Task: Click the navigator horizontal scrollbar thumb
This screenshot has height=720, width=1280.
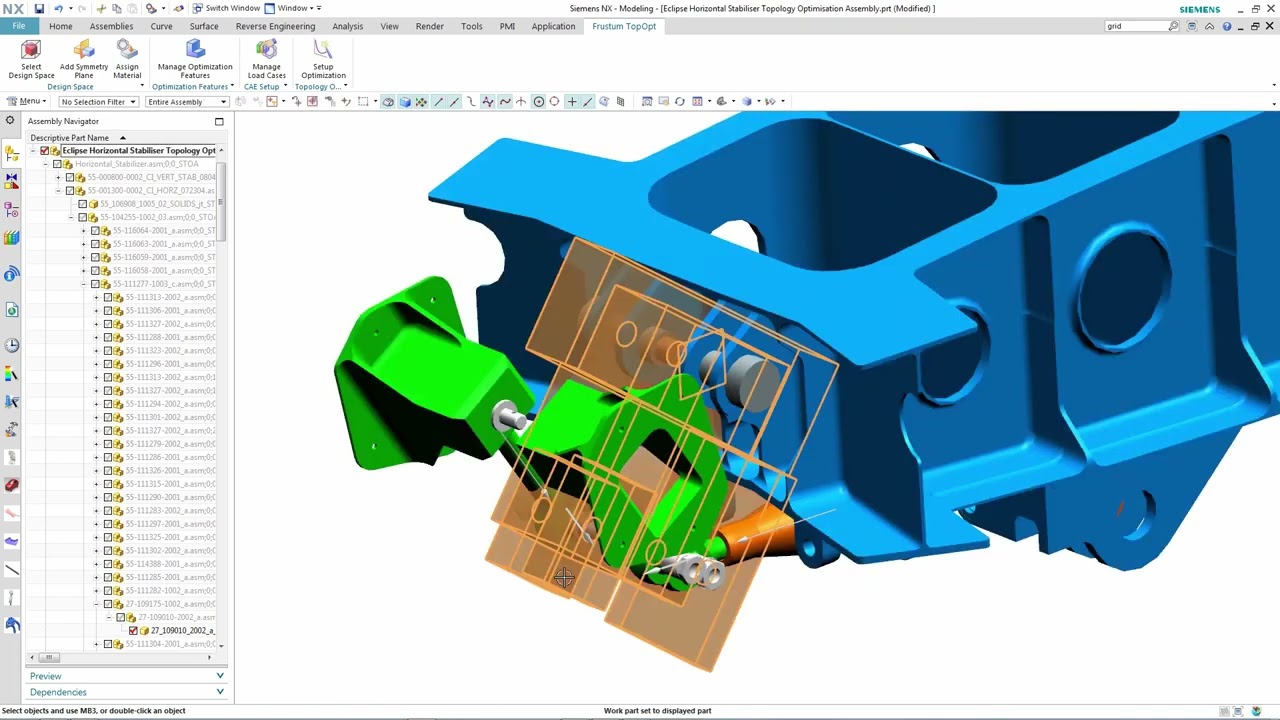Action: coord(48,657)
